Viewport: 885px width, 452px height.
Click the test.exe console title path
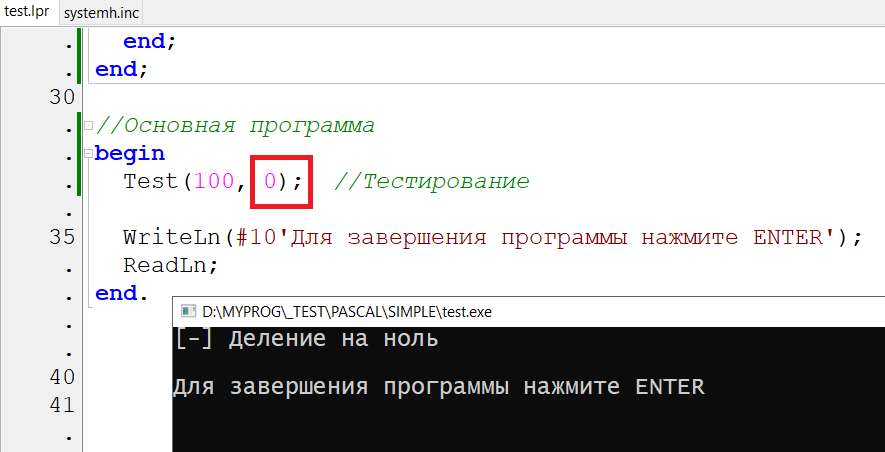[347, 311]
